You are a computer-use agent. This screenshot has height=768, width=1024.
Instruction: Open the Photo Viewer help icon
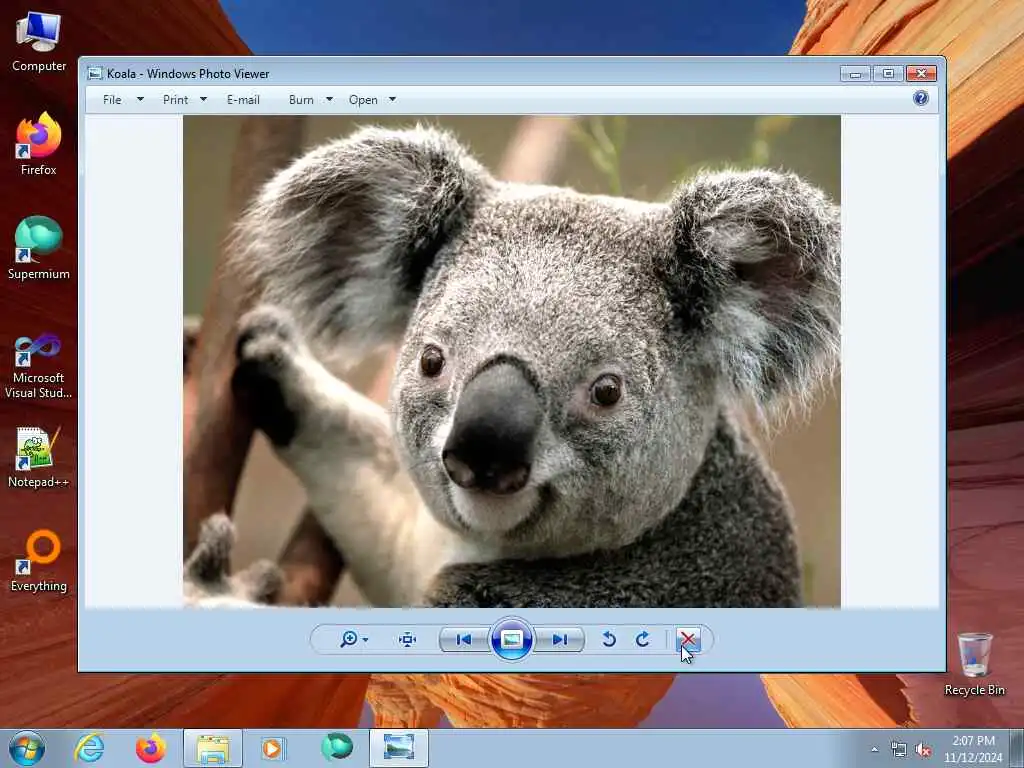[920, 98]
